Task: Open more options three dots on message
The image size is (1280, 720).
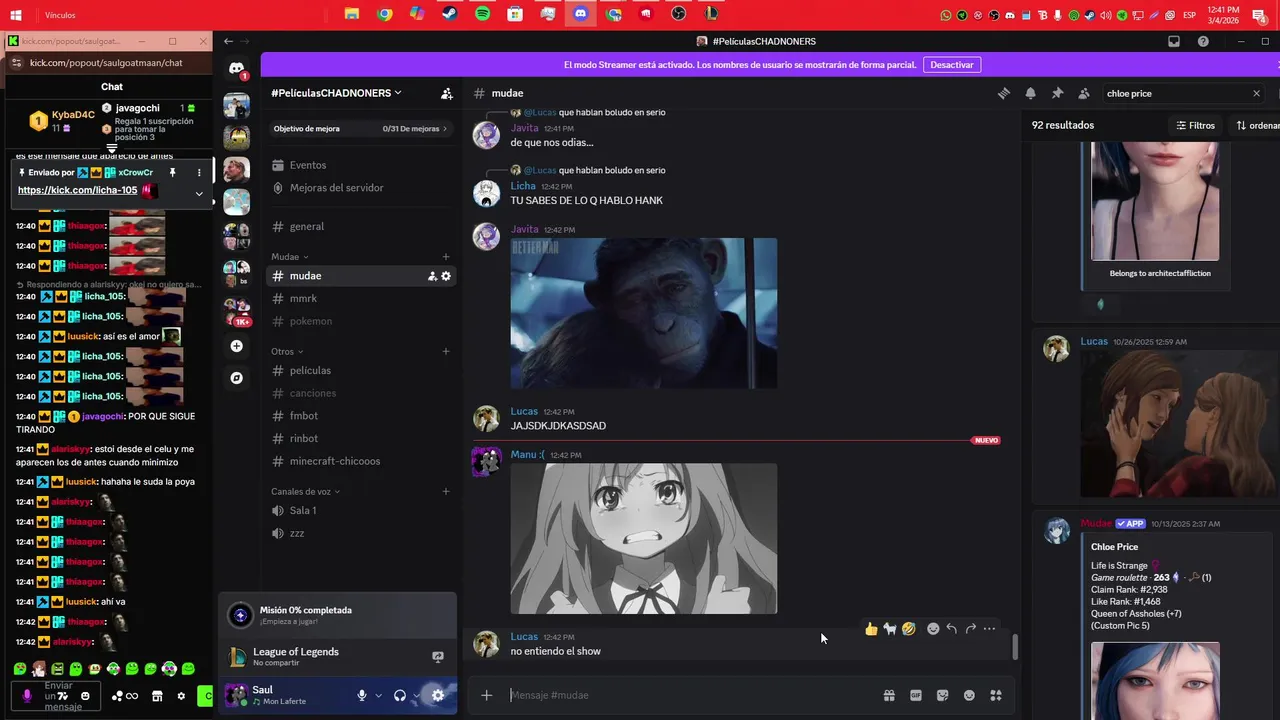Action: [989, 629]
